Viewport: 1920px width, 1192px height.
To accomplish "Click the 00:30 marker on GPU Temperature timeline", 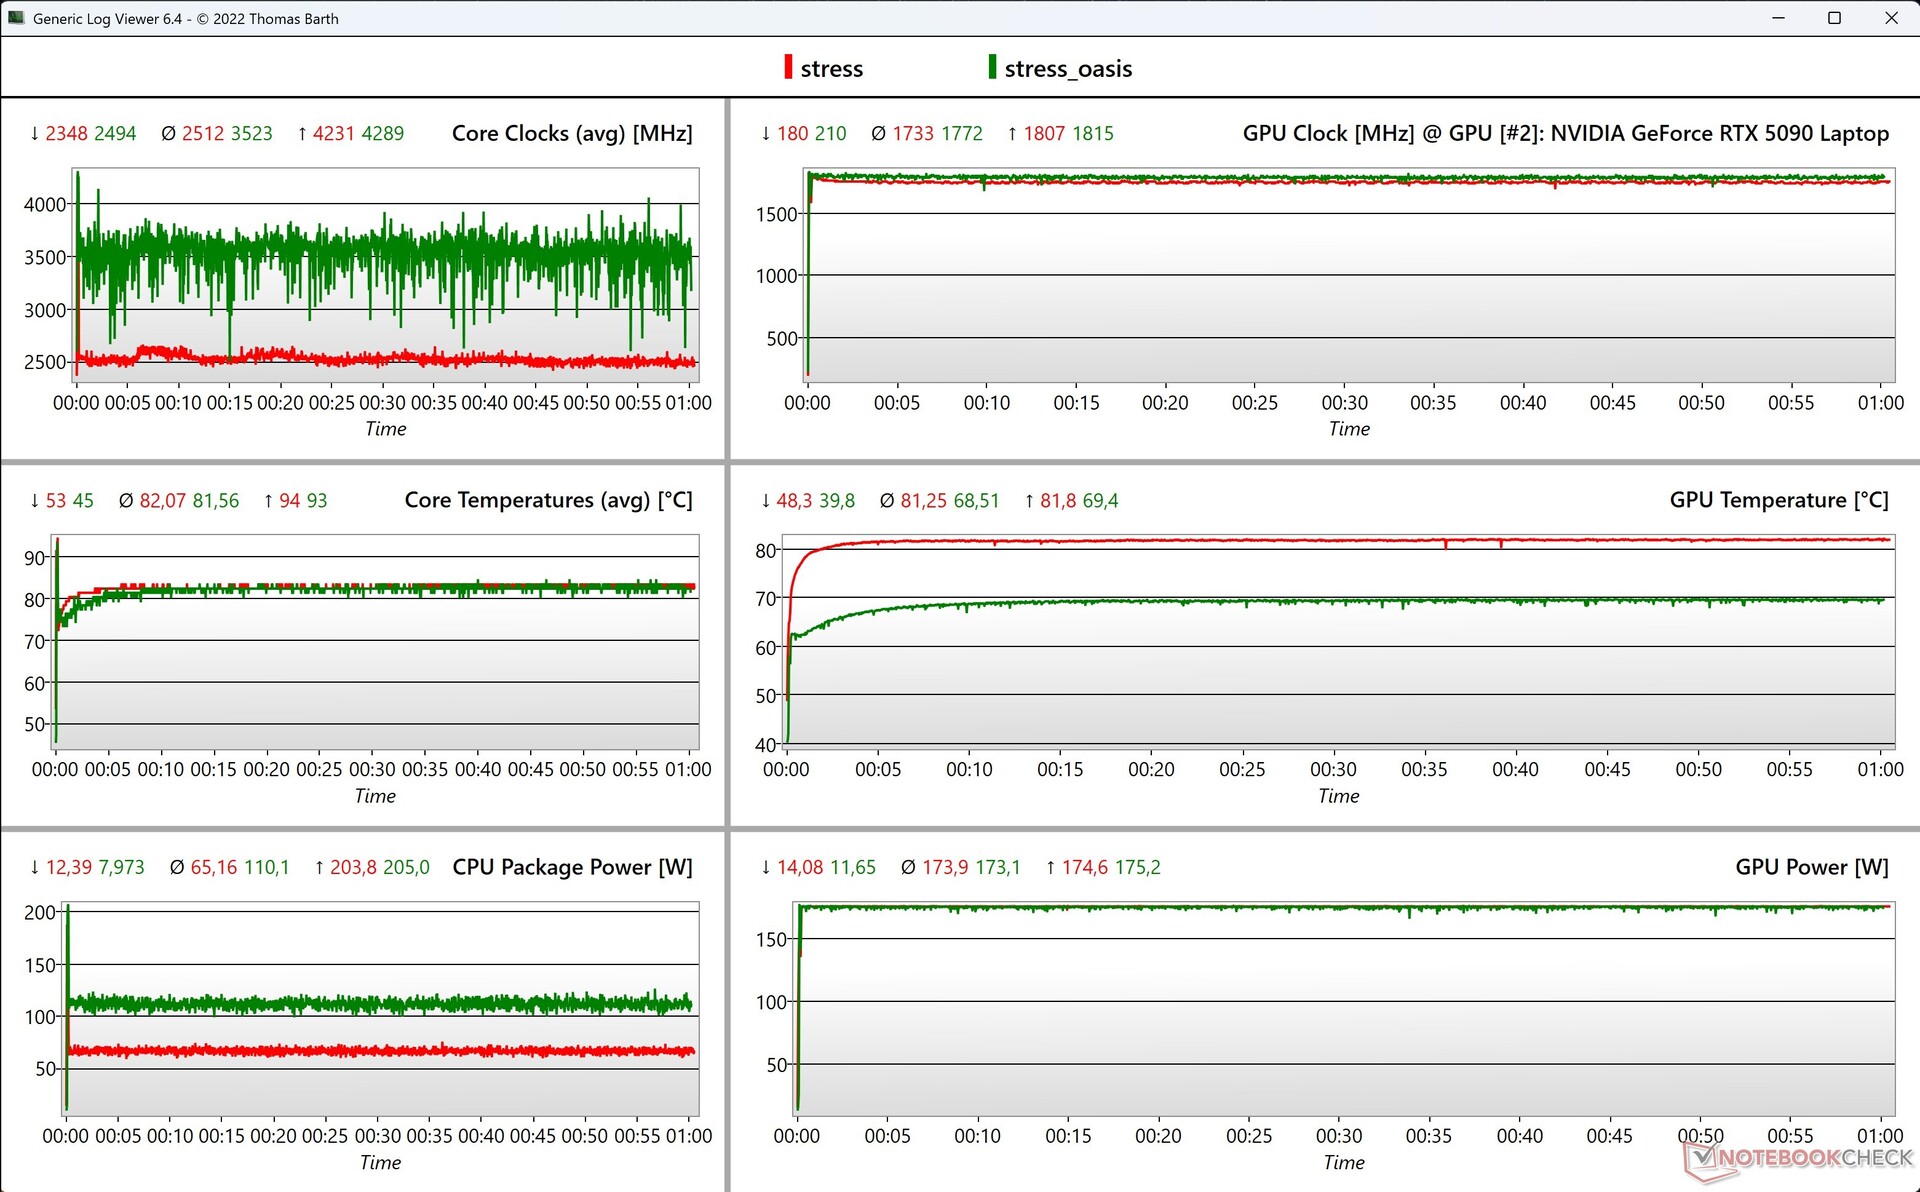I will point(1333,769).
